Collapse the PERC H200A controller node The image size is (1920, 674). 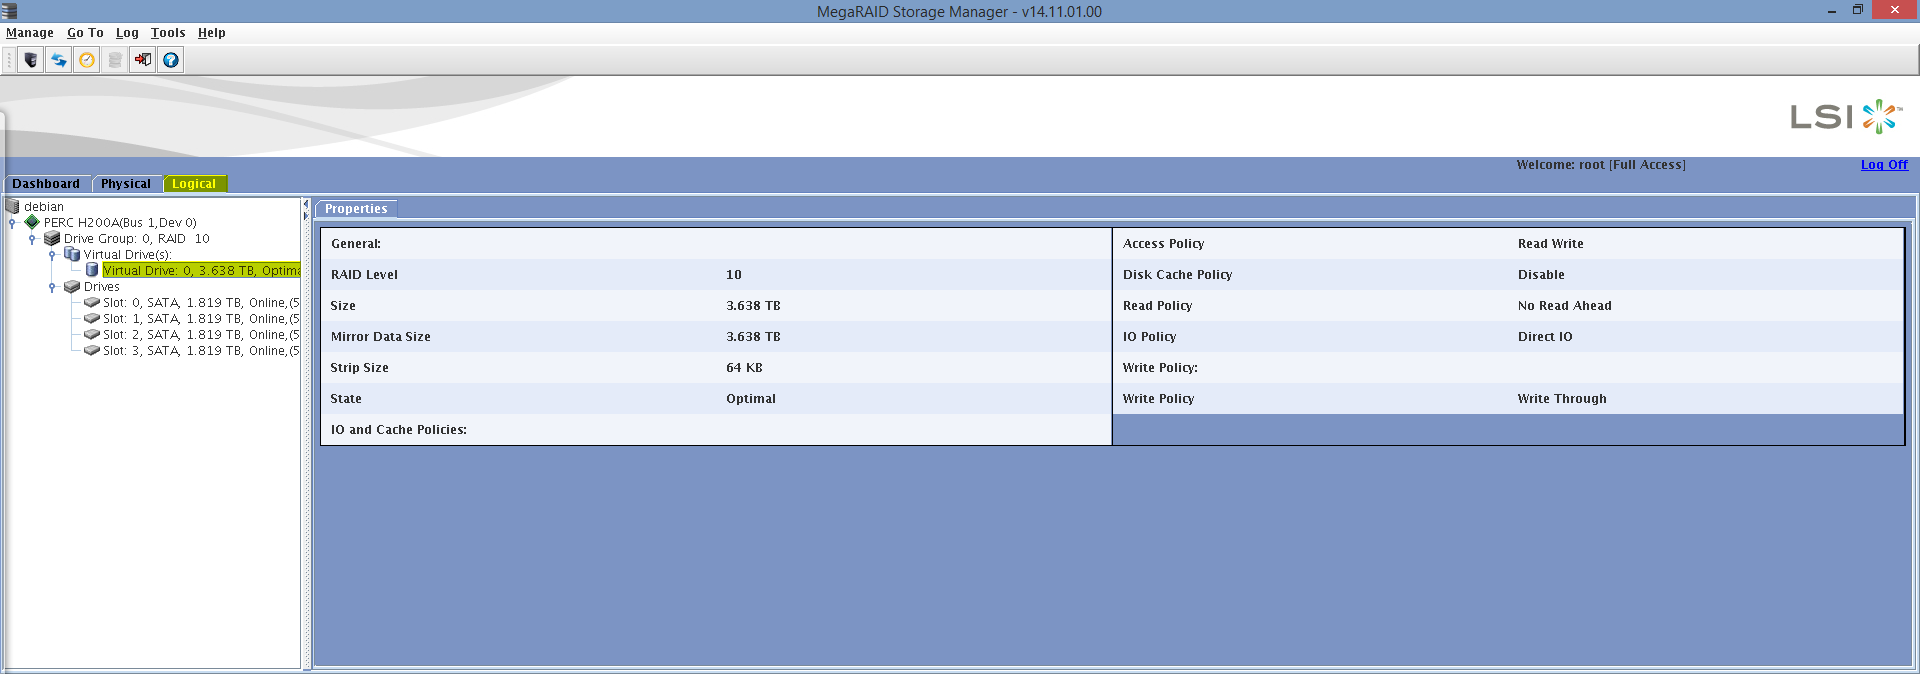[12, 223]
